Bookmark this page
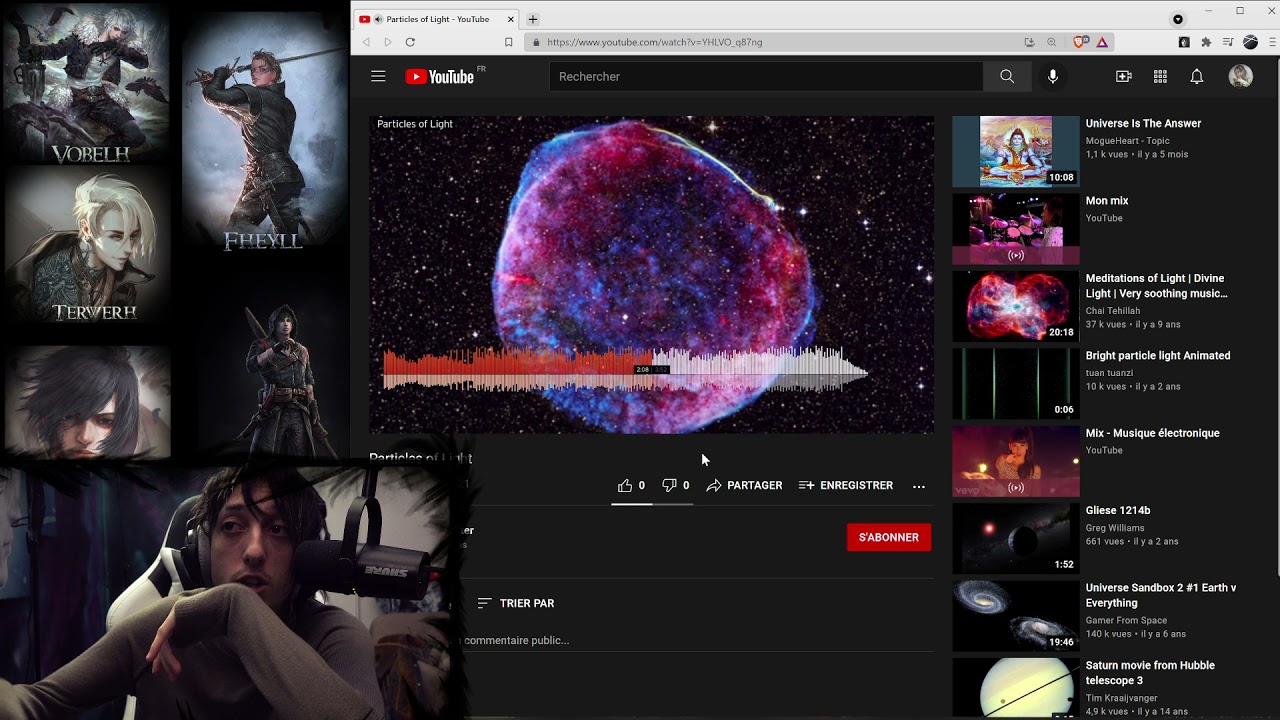 coord(508,42)
